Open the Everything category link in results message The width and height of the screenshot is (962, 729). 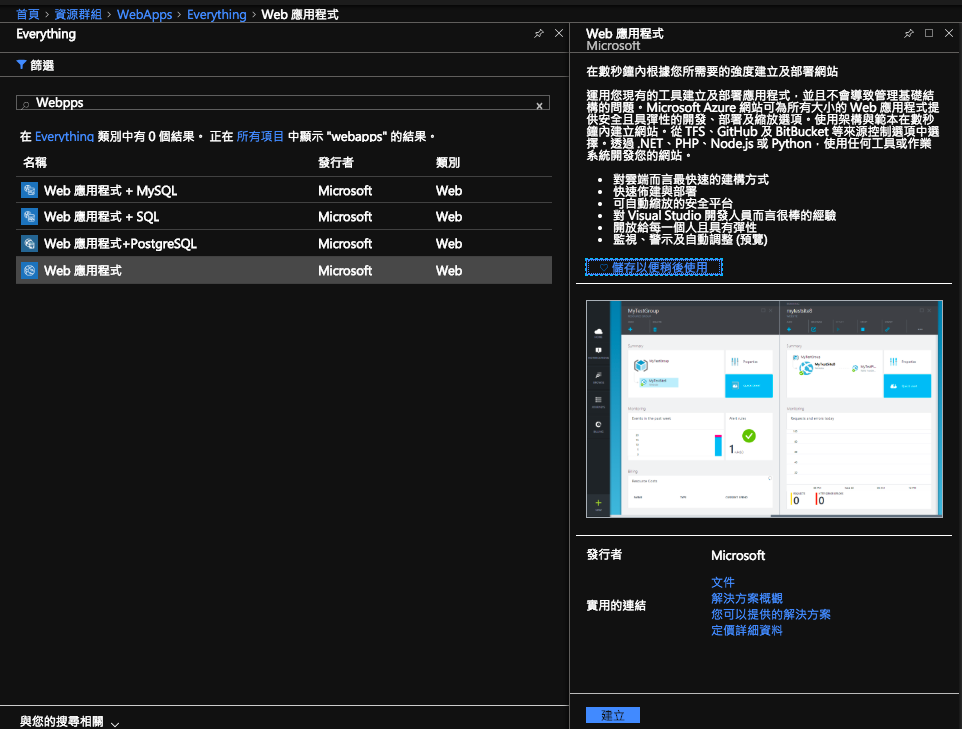tap(64, 136)
